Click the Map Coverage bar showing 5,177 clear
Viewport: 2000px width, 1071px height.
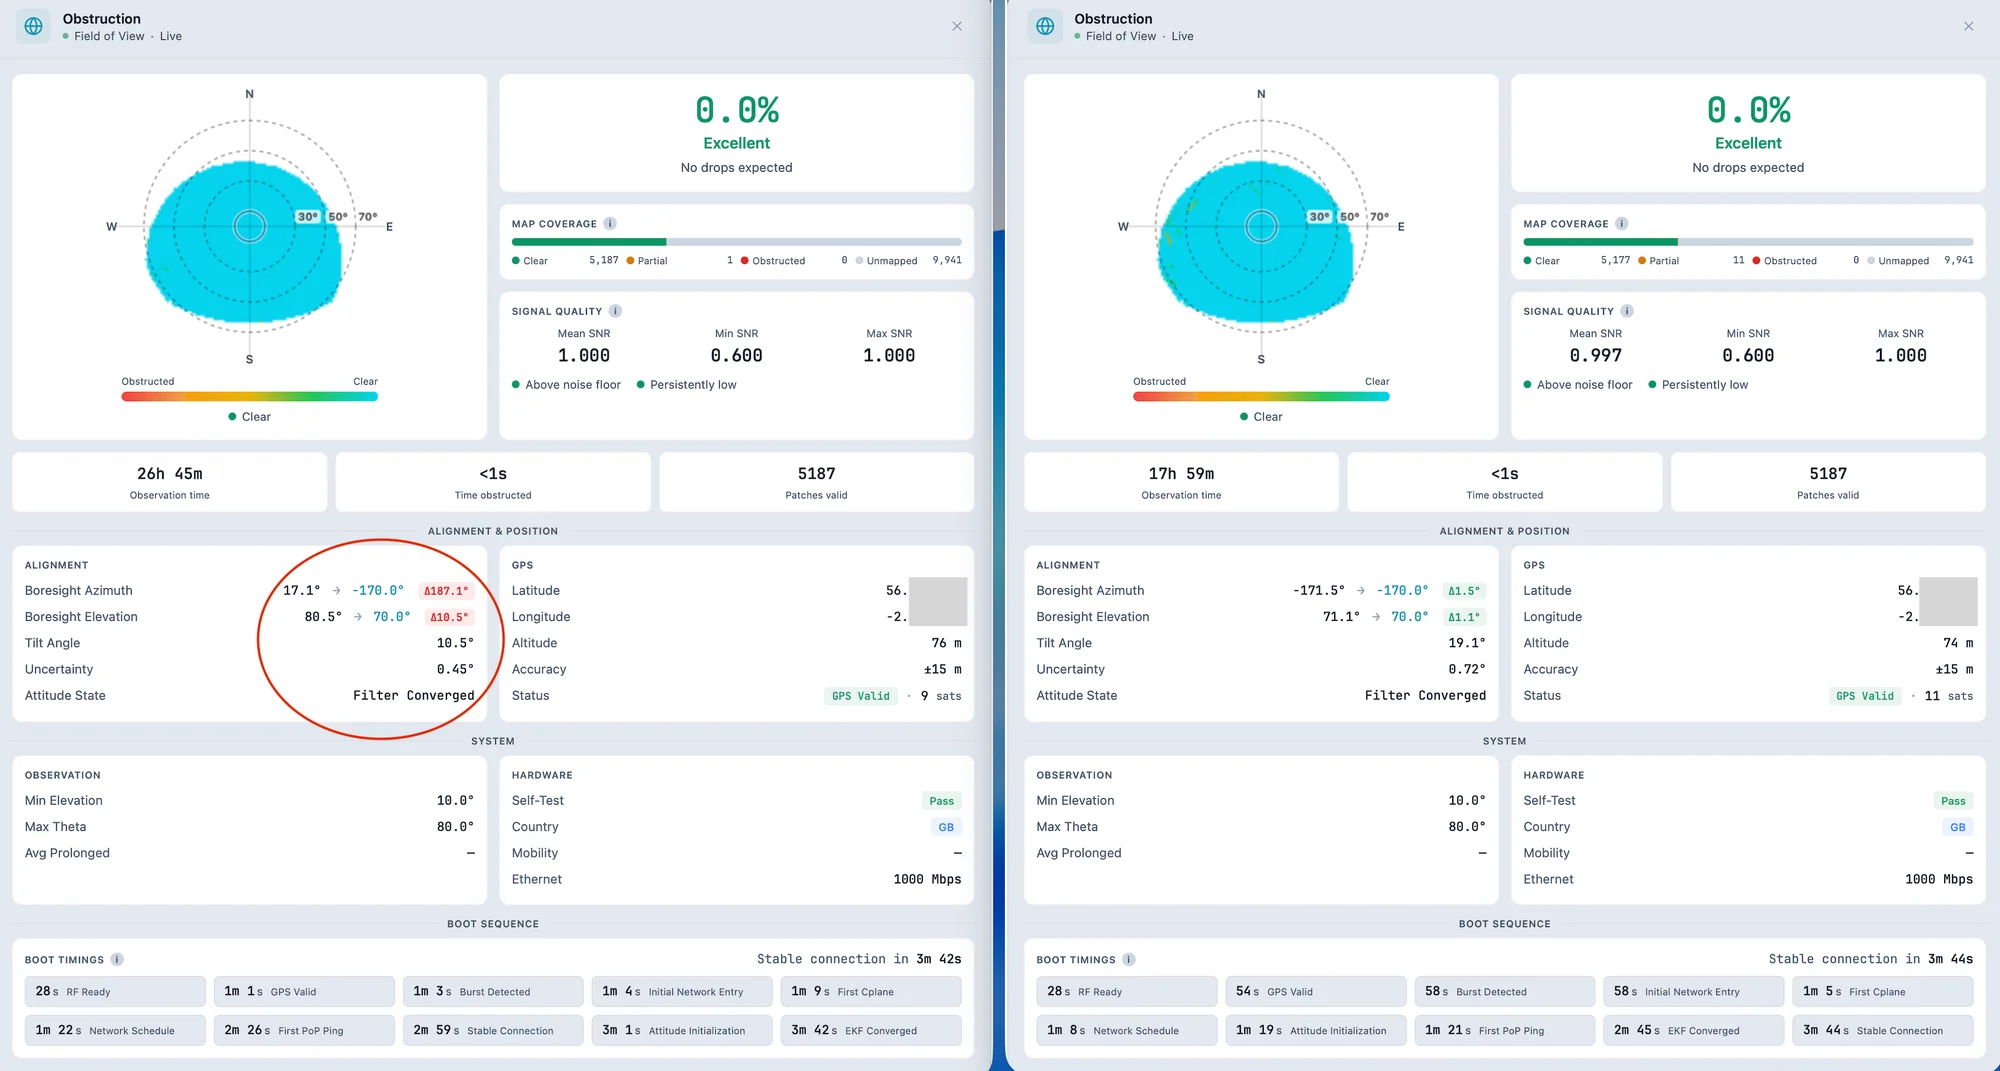click(1748, 242)
